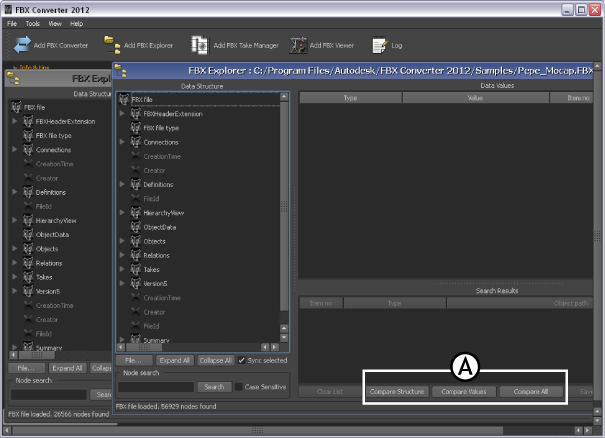Click FBX file root icon in back explorer
Screen dimensions: 605x438
coord(17,107)
